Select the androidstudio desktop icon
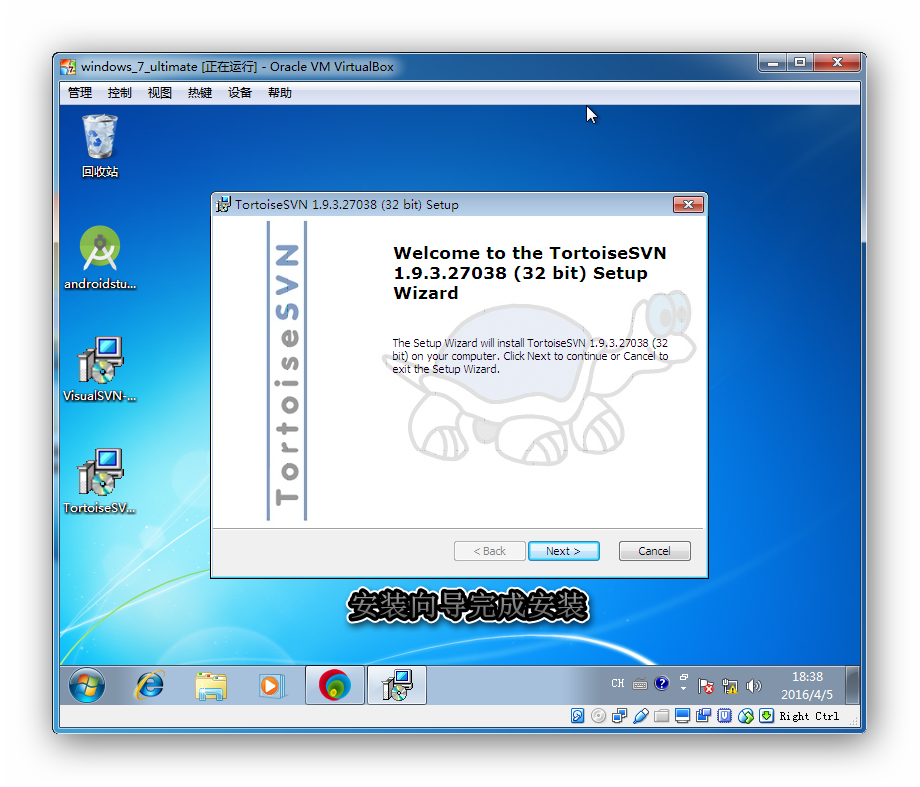This screenshot has height=787, width=920. (x=100, y=258)
